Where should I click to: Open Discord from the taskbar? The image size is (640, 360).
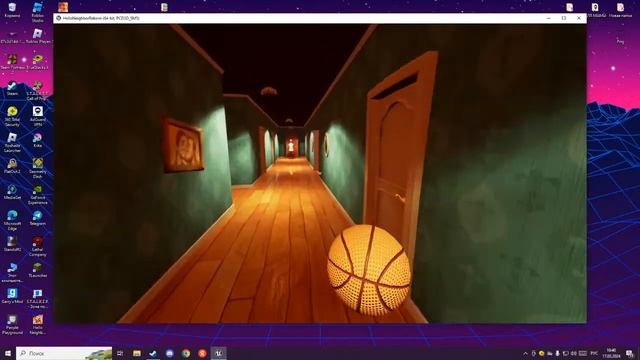170,353
